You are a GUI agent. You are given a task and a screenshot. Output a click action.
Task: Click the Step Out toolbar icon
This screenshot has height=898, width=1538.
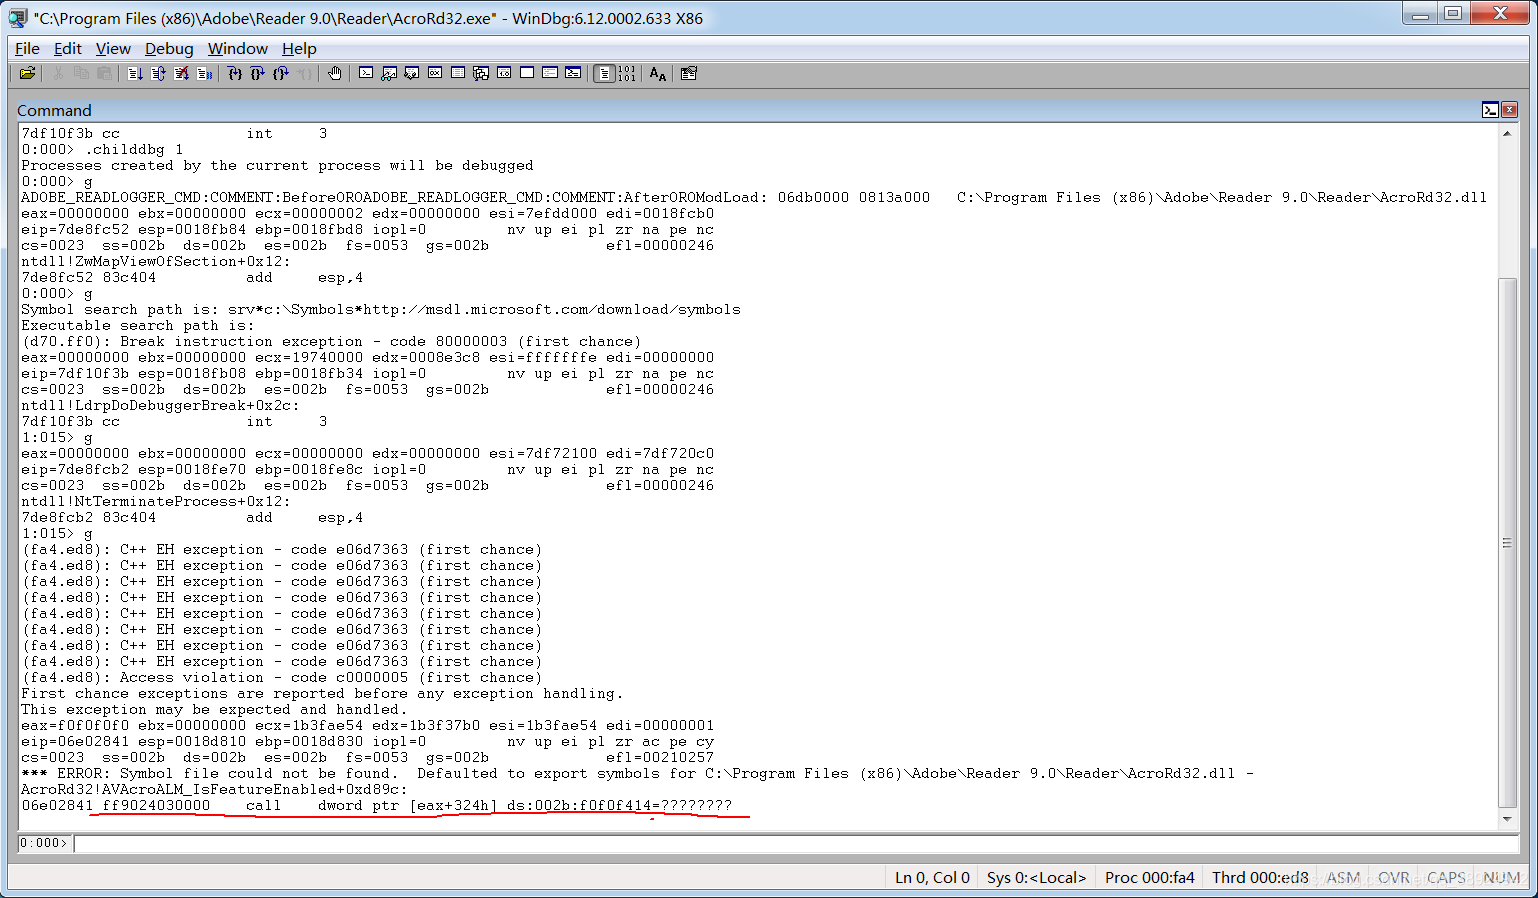[x=281, y=73]
